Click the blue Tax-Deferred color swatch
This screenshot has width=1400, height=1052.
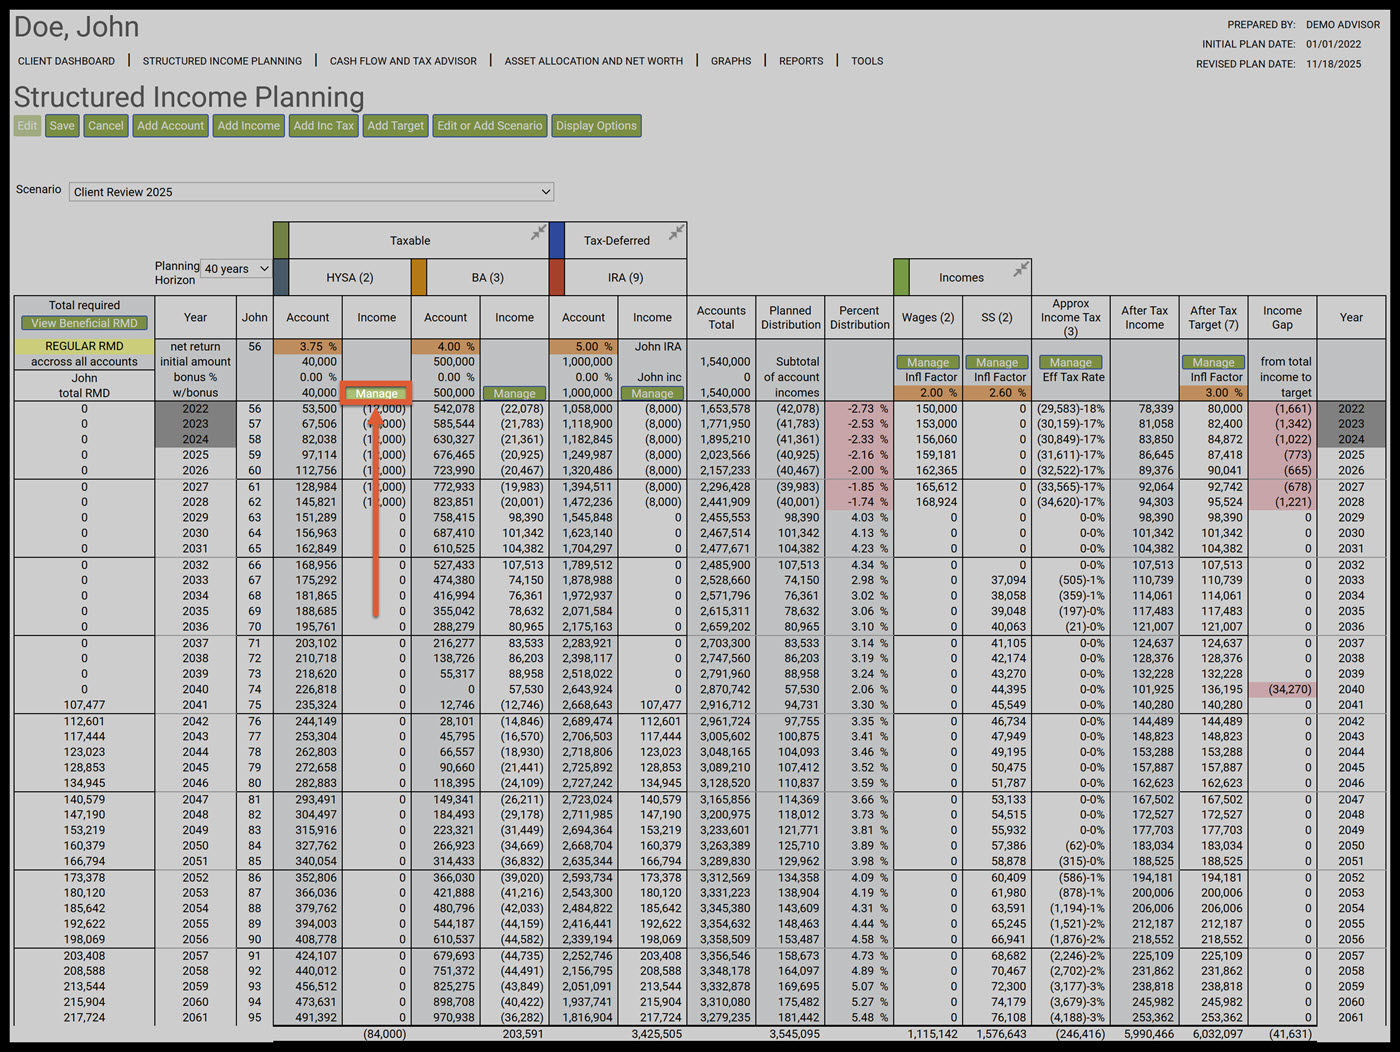coord(557,240)
